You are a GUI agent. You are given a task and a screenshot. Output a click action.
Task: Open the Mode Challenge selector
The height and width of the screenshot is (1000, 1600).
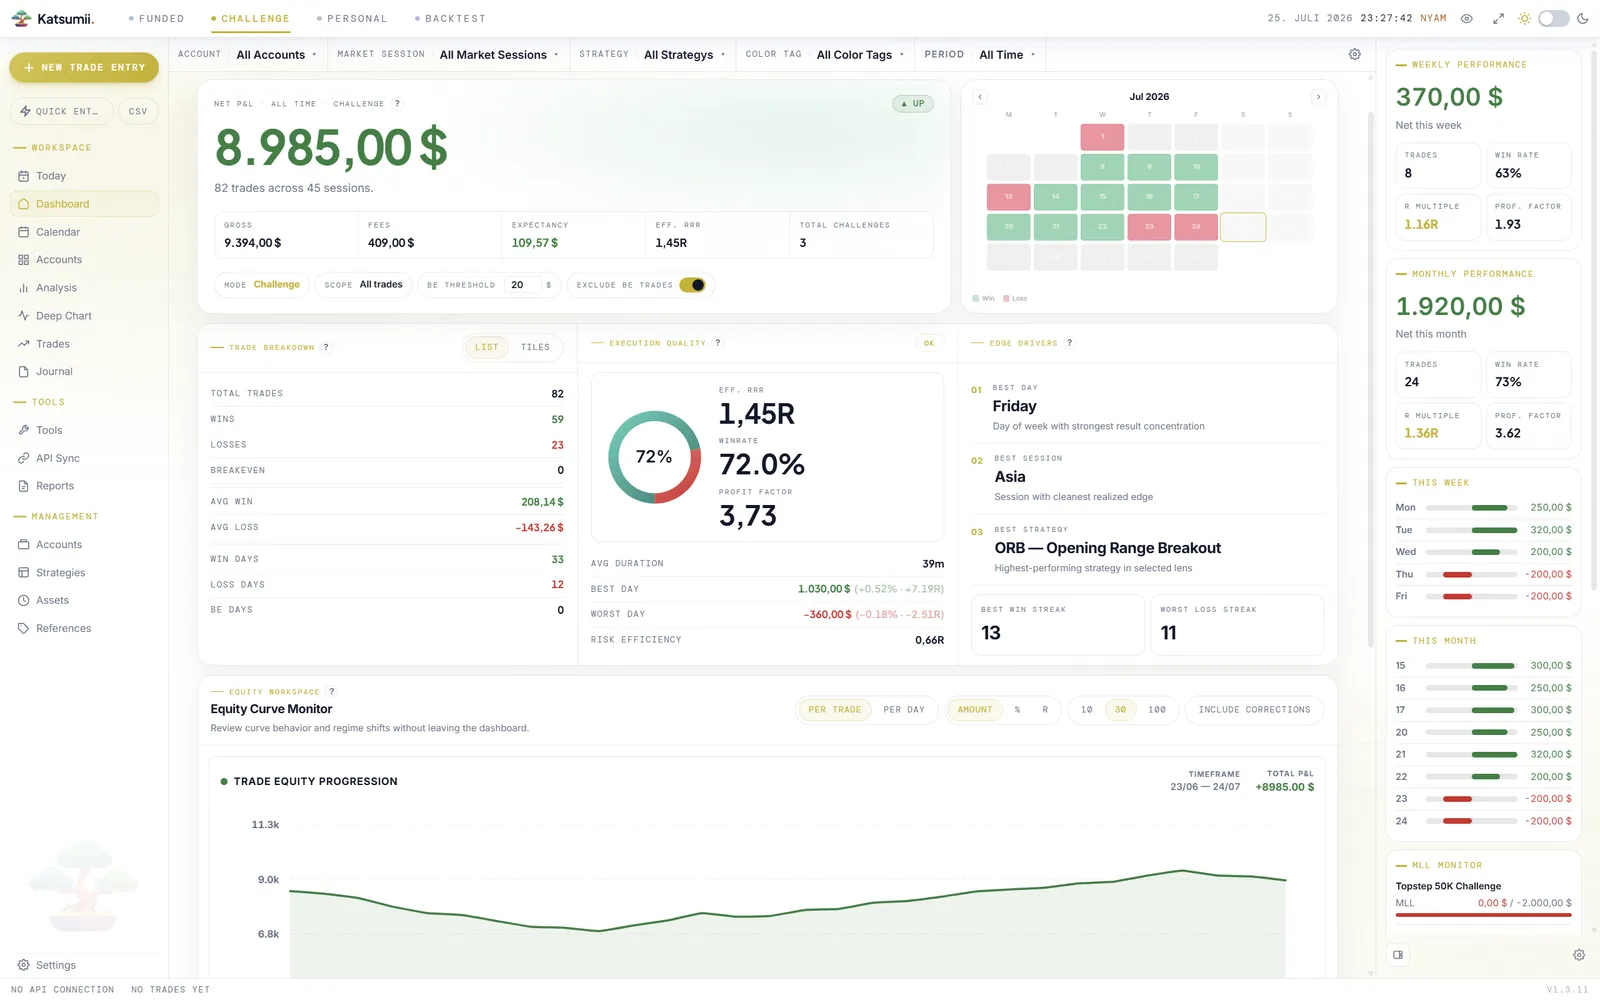pos(262,285)
